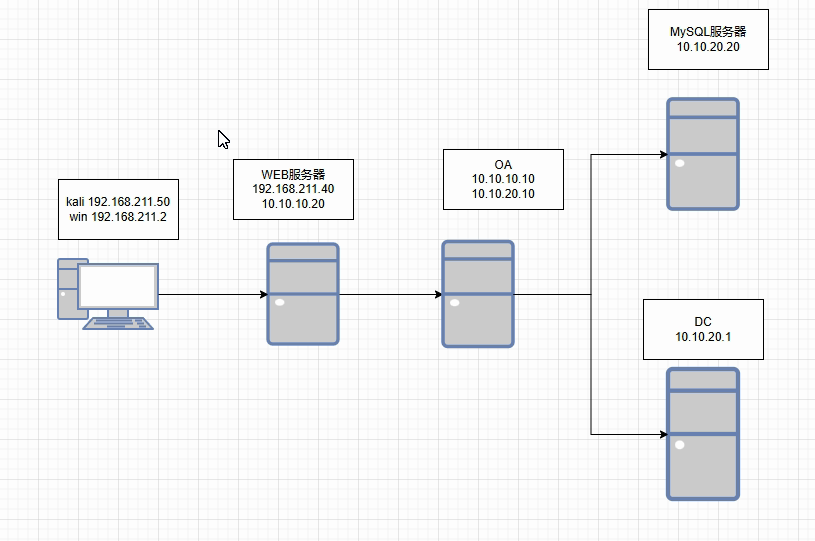The width and height of the screenshot is (815, 541).
Task: Click the WEB服务器 server icon
Action: (x=302, y=294)
